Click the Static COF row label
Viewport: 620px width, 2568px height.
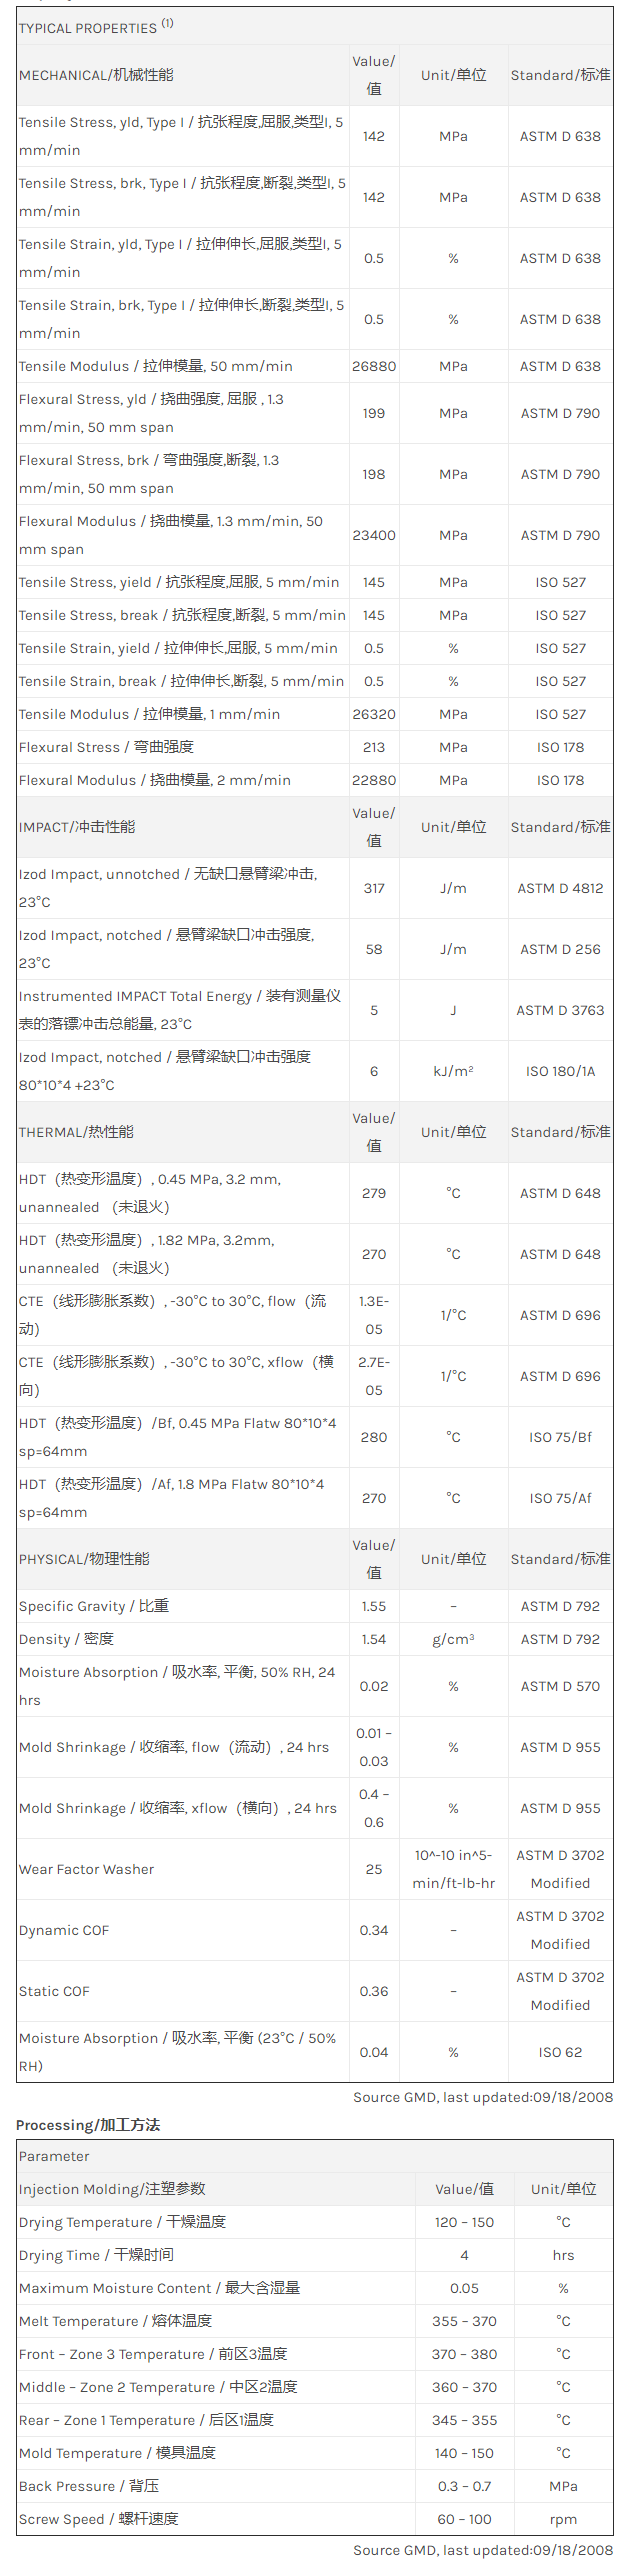click(x=54, y=1991)
